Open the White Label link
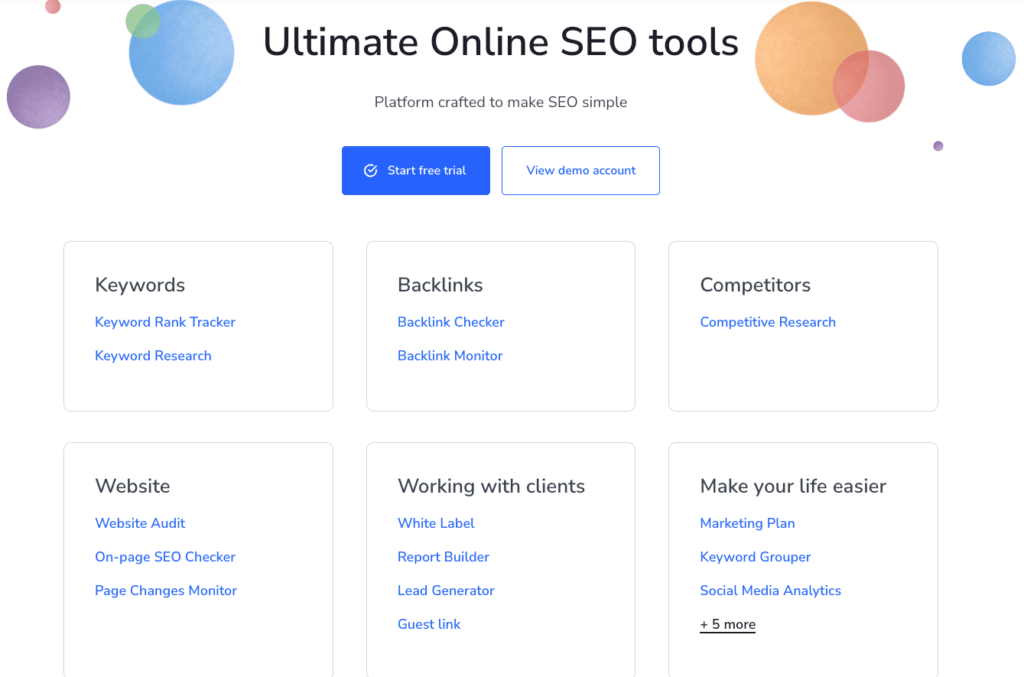The image size is (1024, 677). click(x=436, y=523)
